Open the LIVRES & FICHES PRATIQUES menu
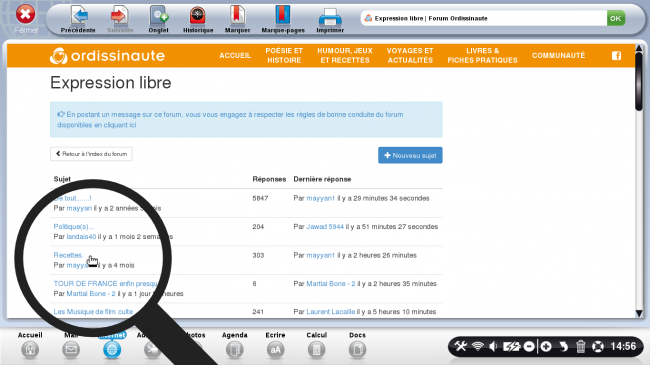This screenshot has height=365, width=650. pos(483,56)
